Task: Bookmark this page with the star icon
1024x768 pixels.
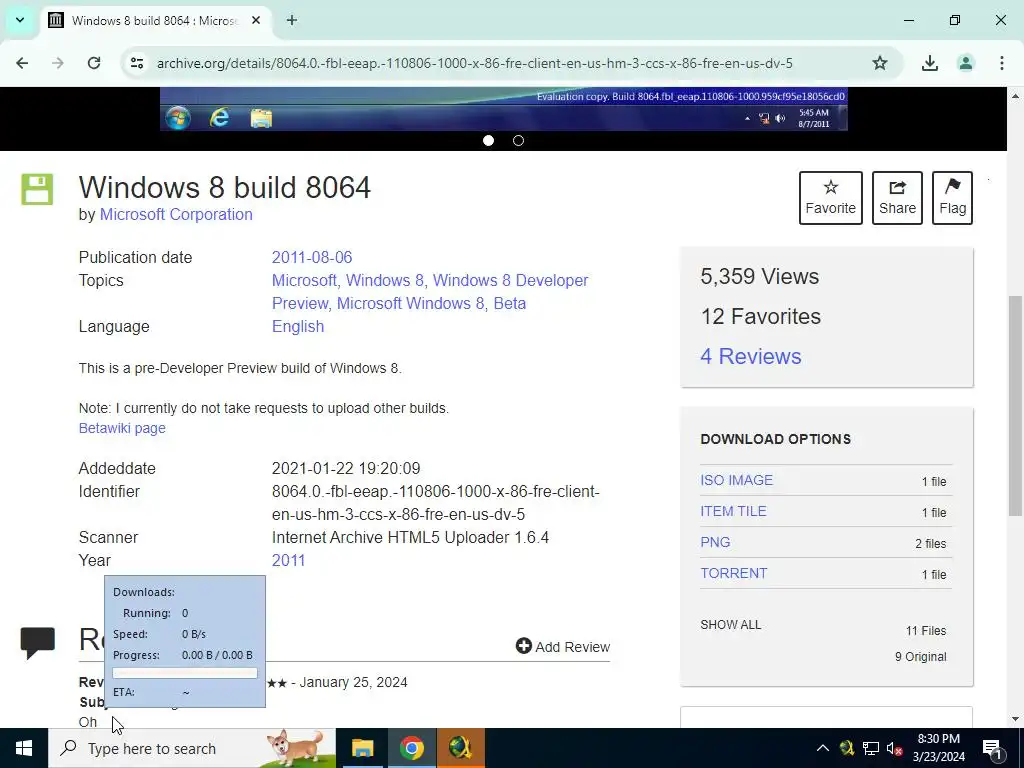Action: pos(880,63)
